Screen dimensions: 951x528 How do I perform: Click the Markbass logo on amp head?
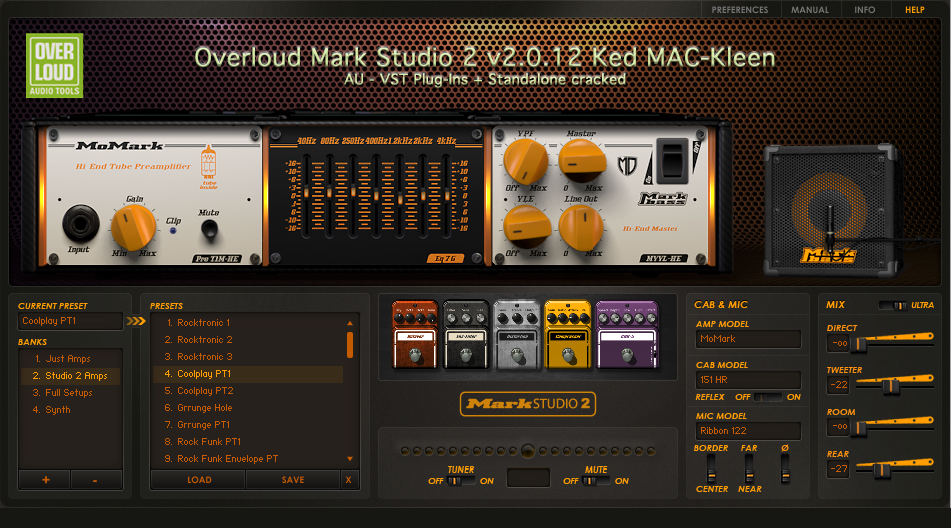[x=663, y=199]
